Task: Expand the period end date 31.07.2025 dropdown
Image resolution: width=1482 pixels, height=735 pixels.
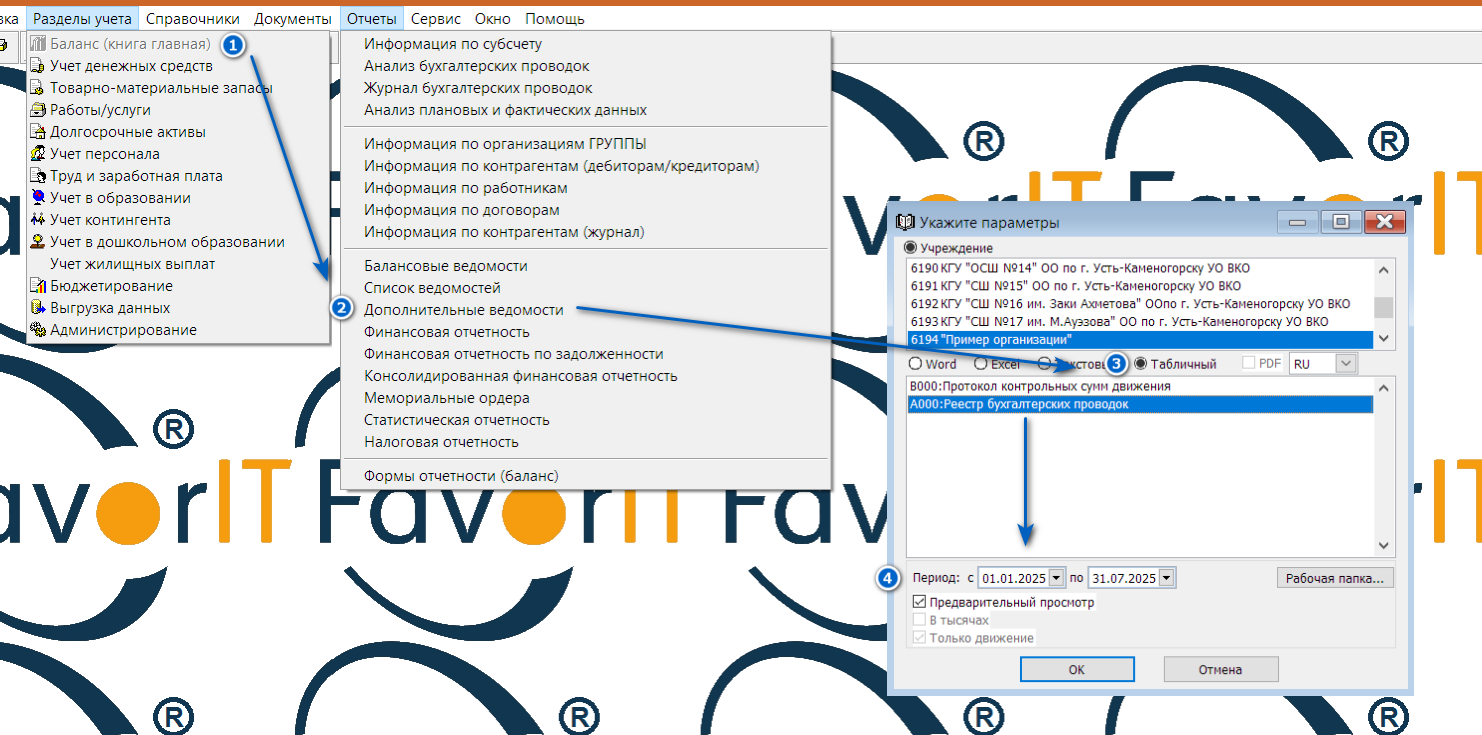Action: click(1165, 578)
